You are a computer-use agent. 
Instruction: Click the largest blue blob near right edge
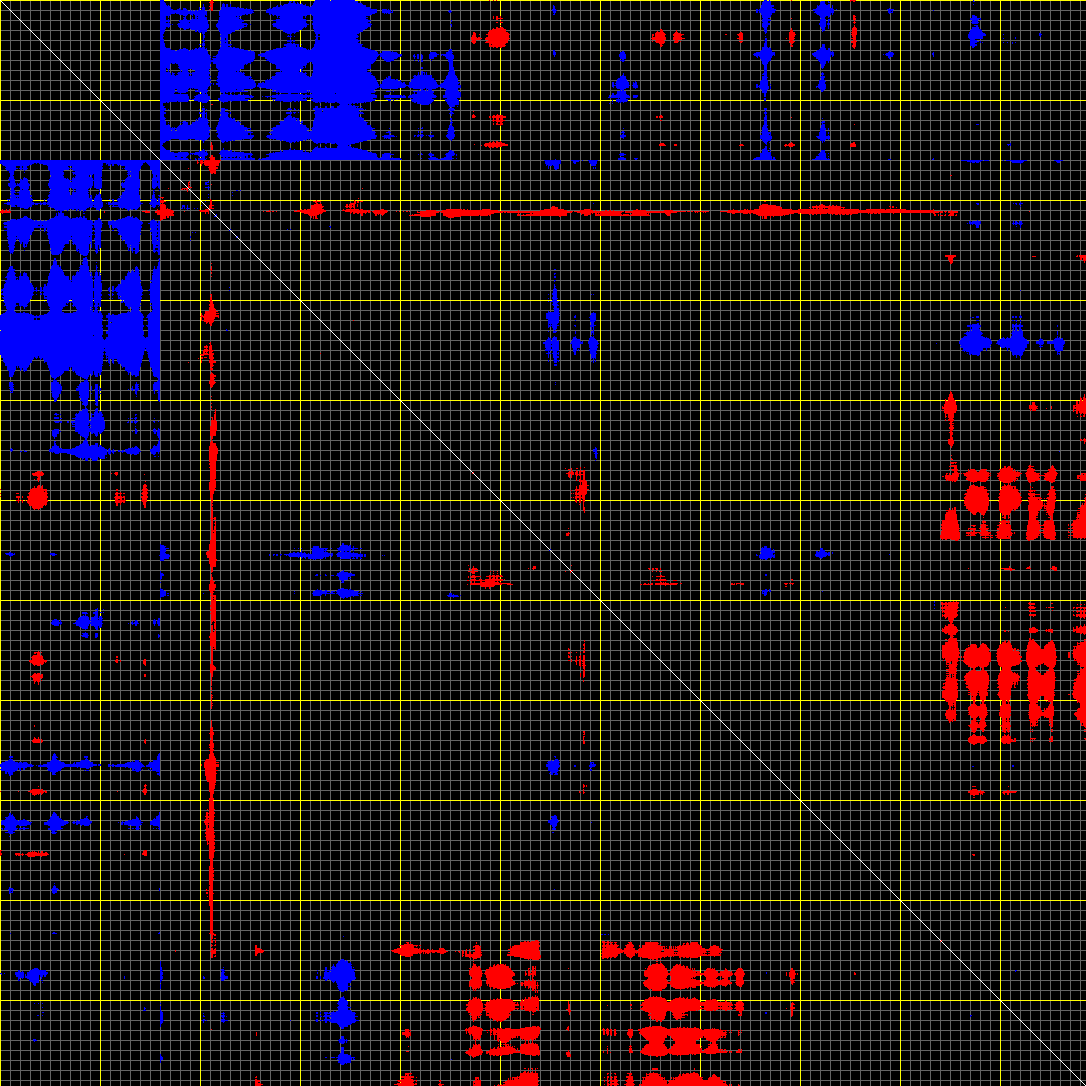974,342
